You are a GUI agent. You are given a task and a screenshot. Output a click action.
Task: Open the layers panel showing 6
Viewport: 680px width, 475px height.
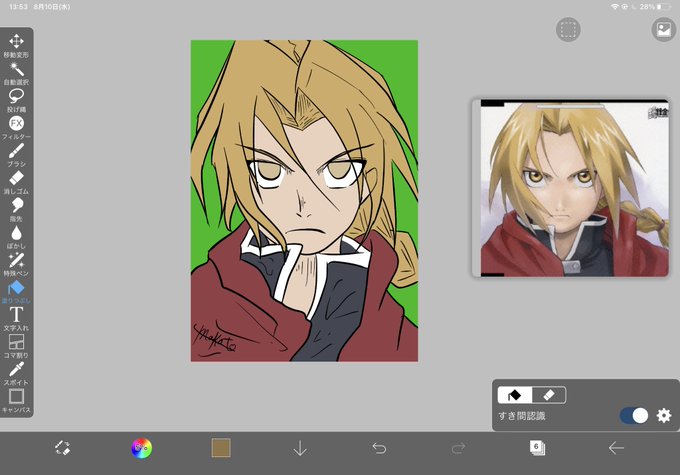pos(537,448)
